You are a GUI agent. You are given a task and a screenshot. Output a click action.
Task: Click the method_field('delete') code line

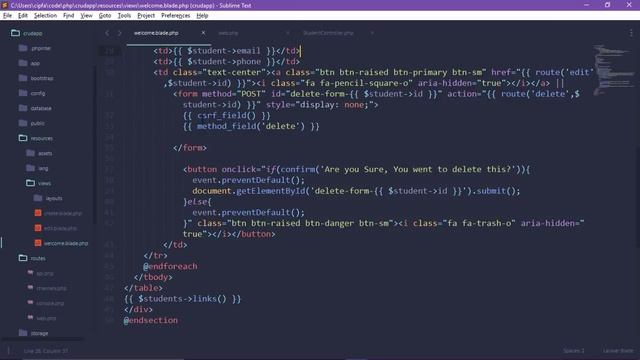pos(251,127)
